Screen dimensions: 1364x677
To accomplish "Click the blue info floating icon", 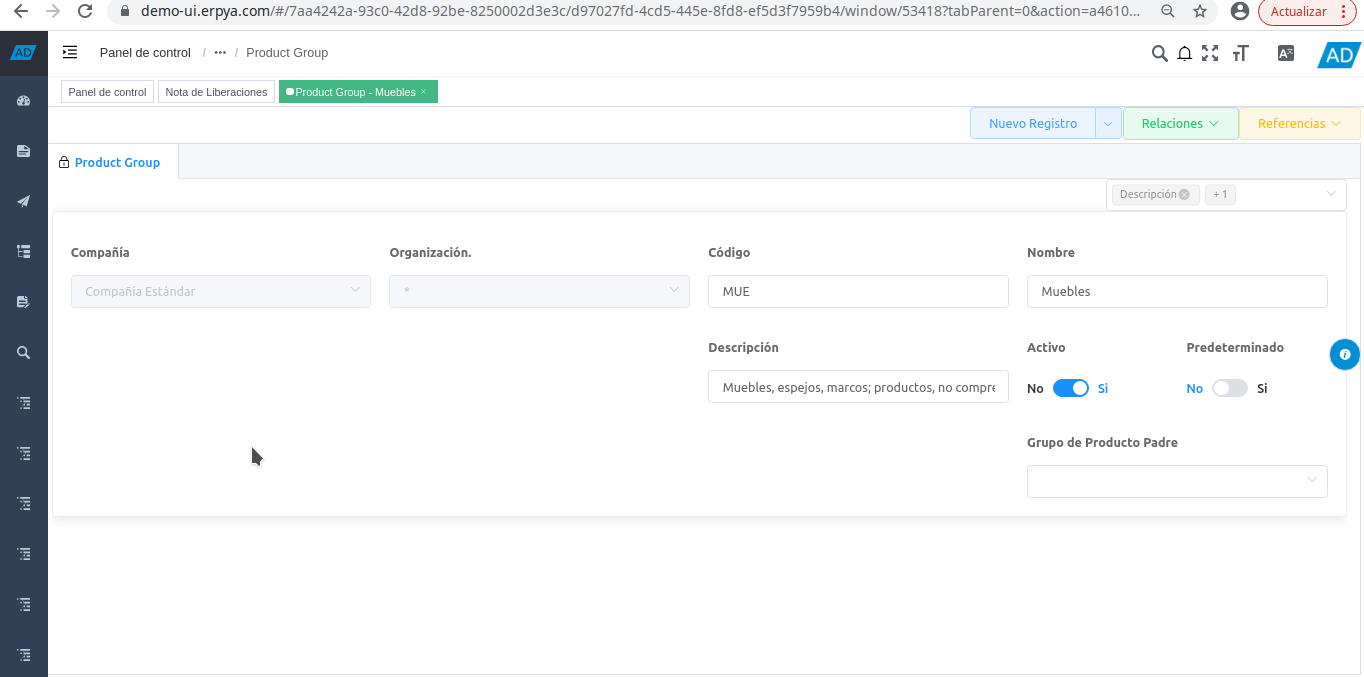I will click(1345, 354).
